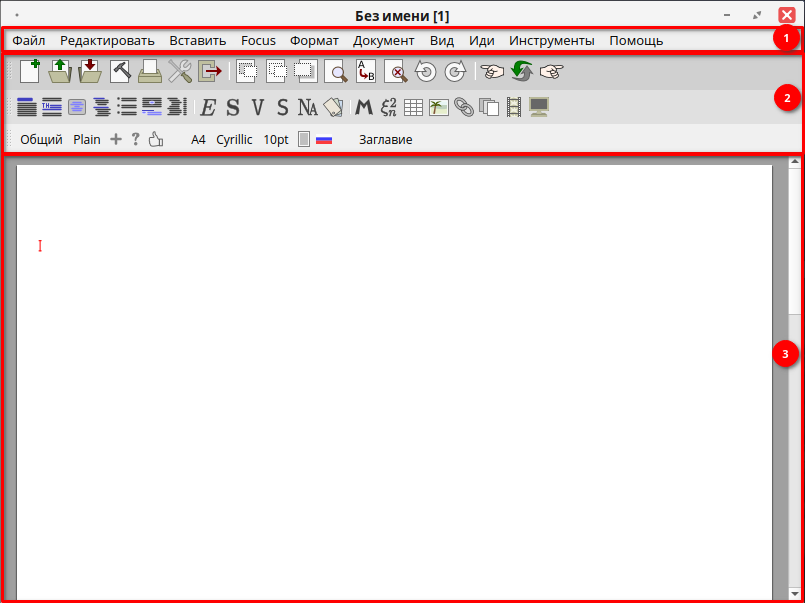Open the search magnifier tool
The image size is (805, 603).
[x=336, y=71]
